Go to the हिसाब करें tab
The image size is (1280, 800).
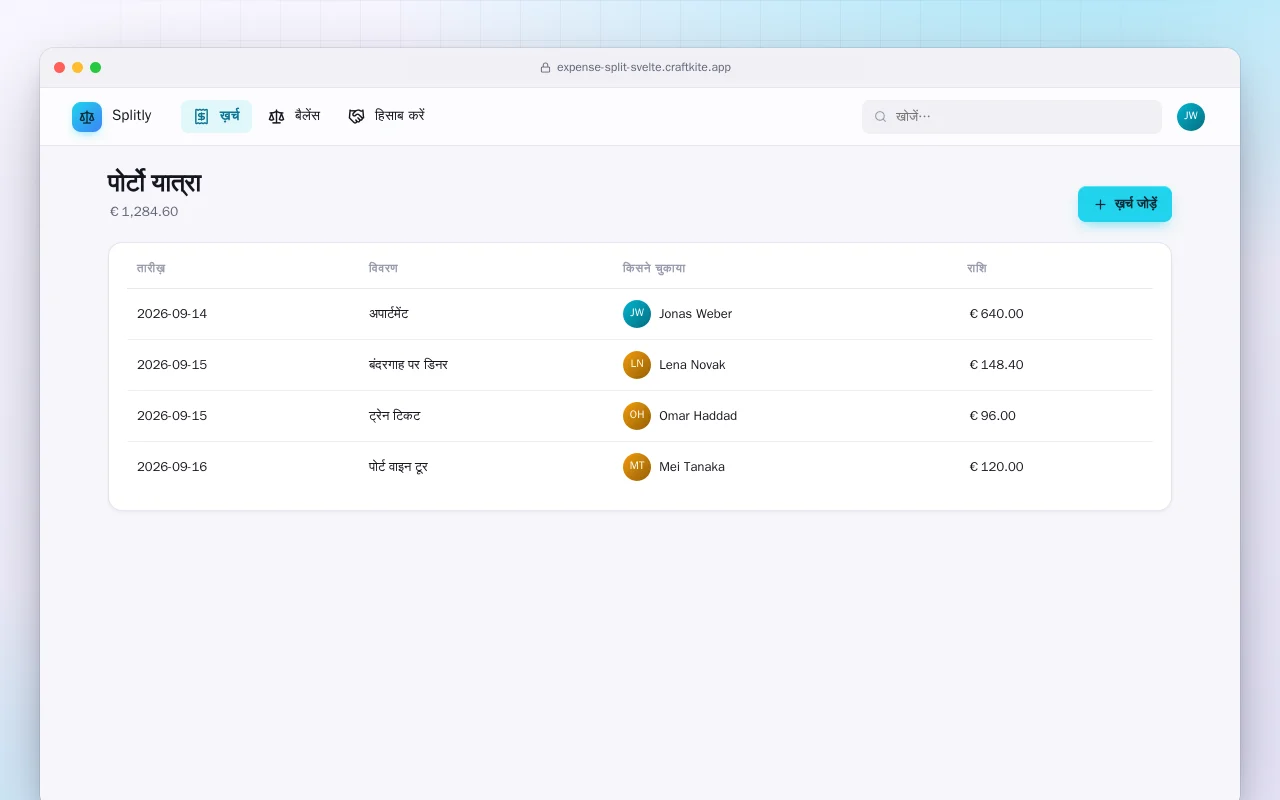coord(386,116)
